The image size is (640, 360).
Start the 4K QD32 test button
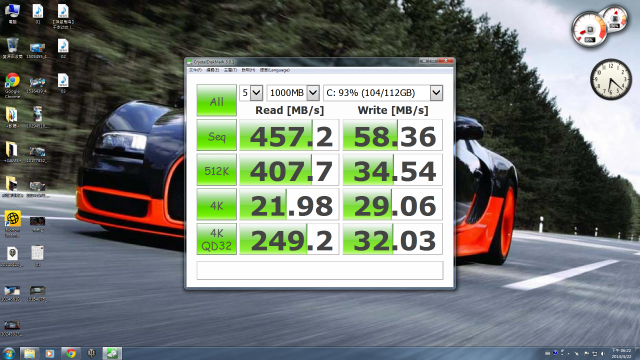click(216, 239)
